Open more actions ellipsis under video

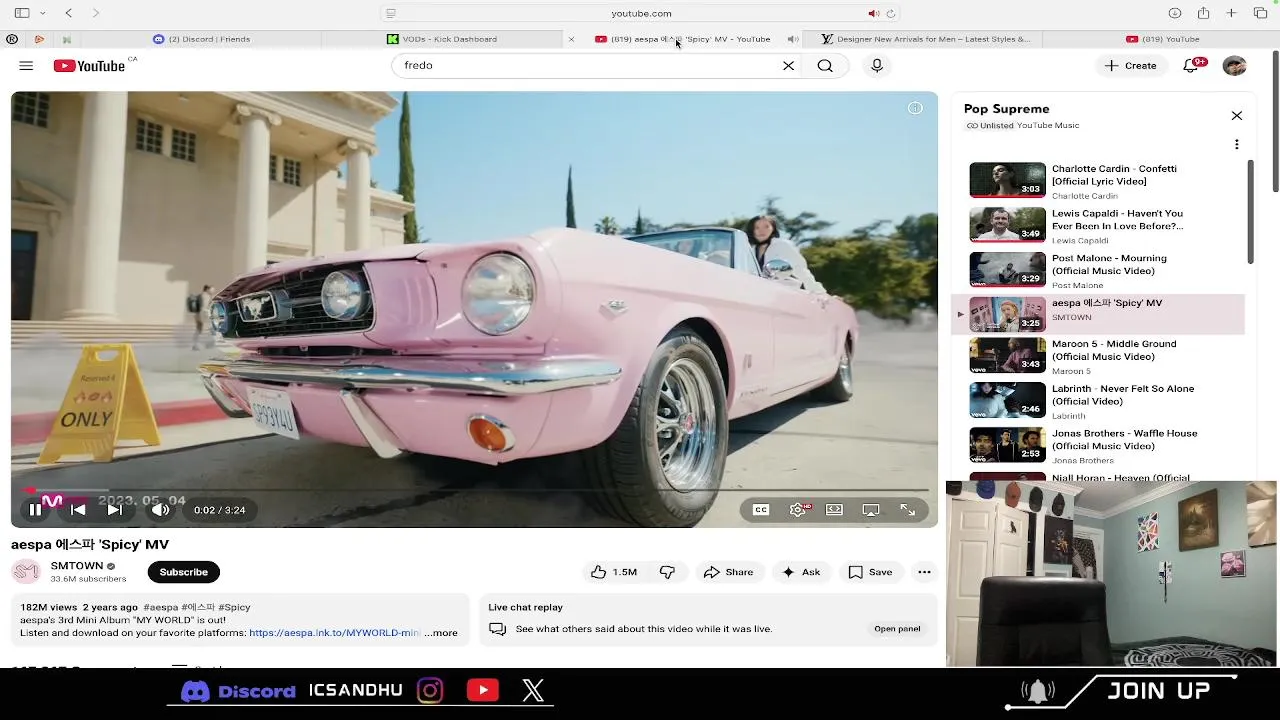point(924,572)
